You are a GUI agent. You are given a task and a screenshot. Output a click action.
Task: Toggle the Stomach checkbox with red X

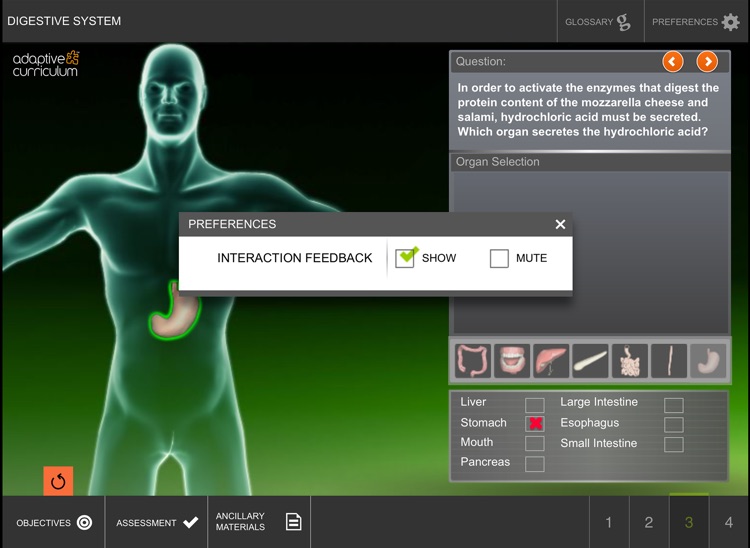click(534, 424)
